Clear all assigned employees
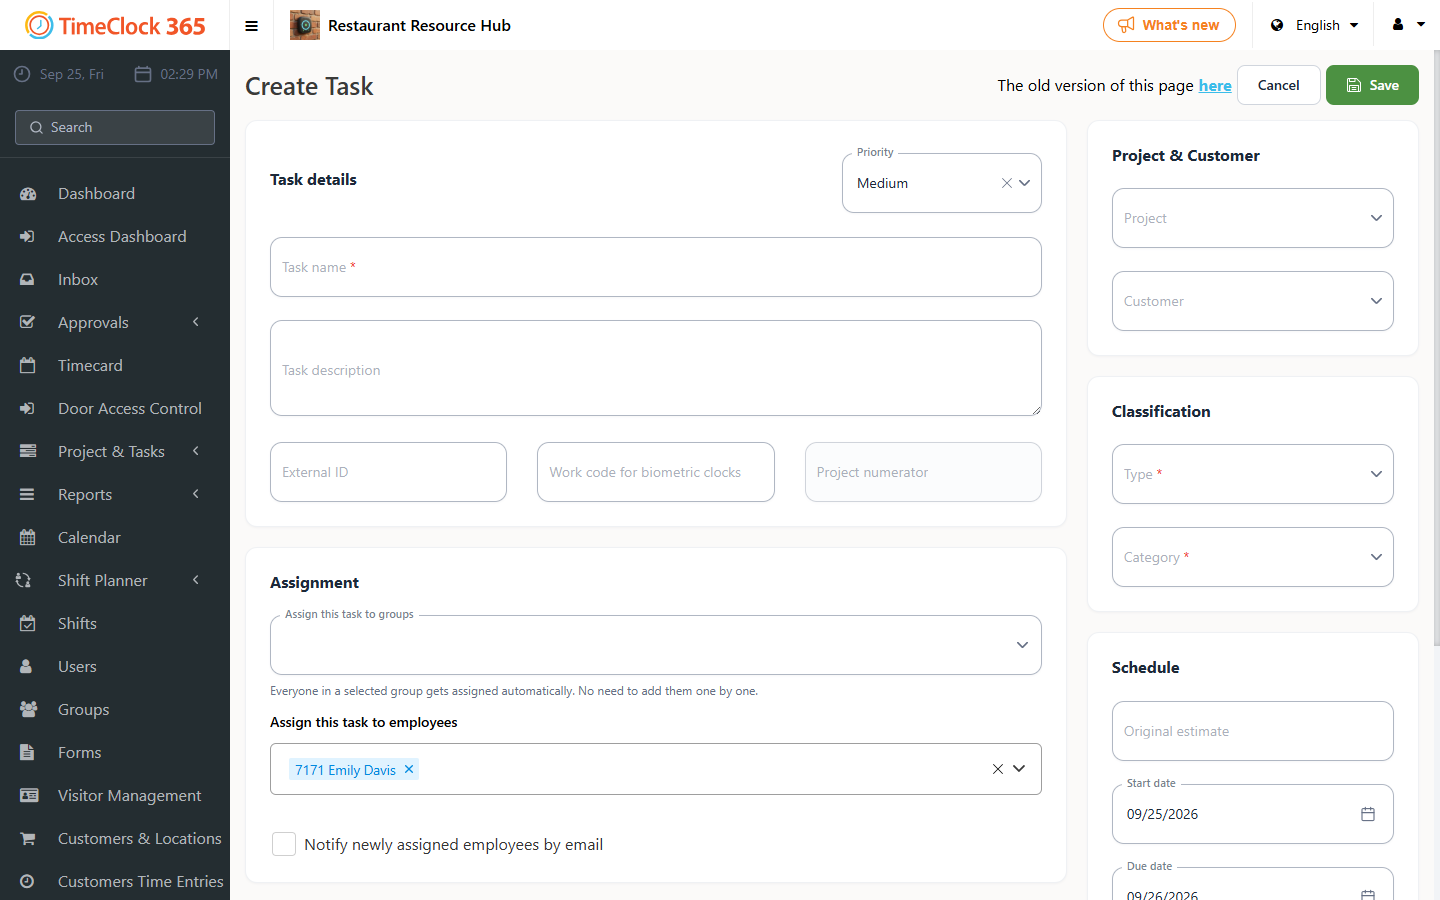This screenshot has width=1440, height=900. tap(997, 769)
